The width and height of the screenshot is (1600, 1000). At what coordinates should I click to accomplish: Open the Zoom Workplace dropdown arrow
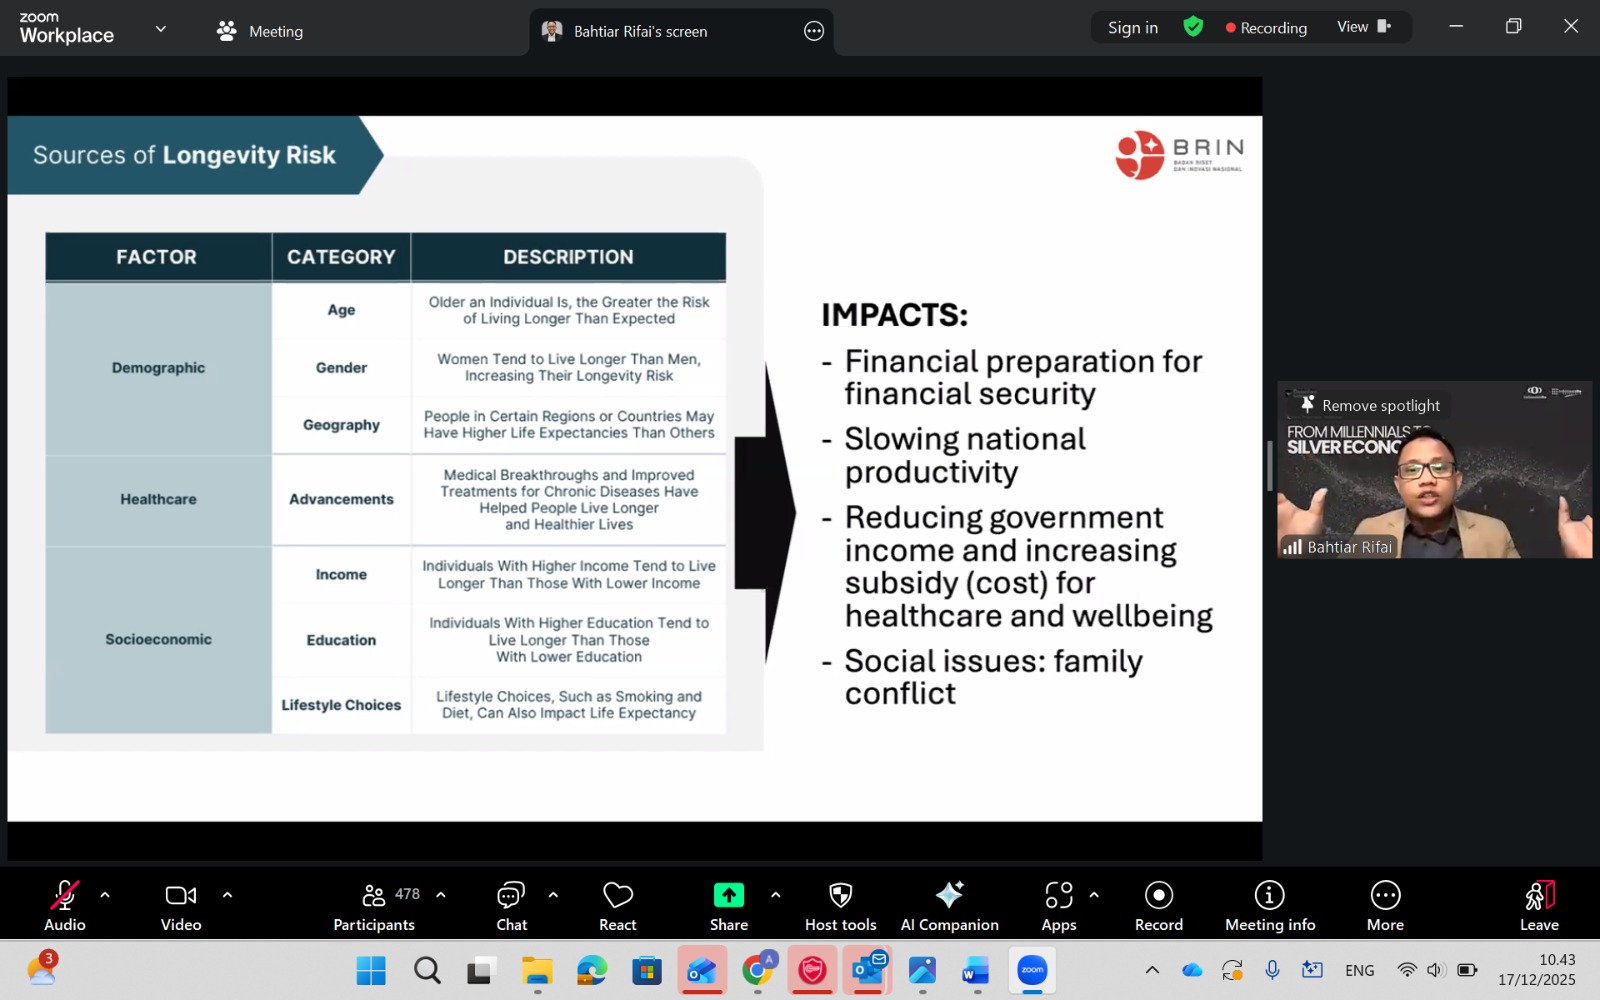[161, 29]
